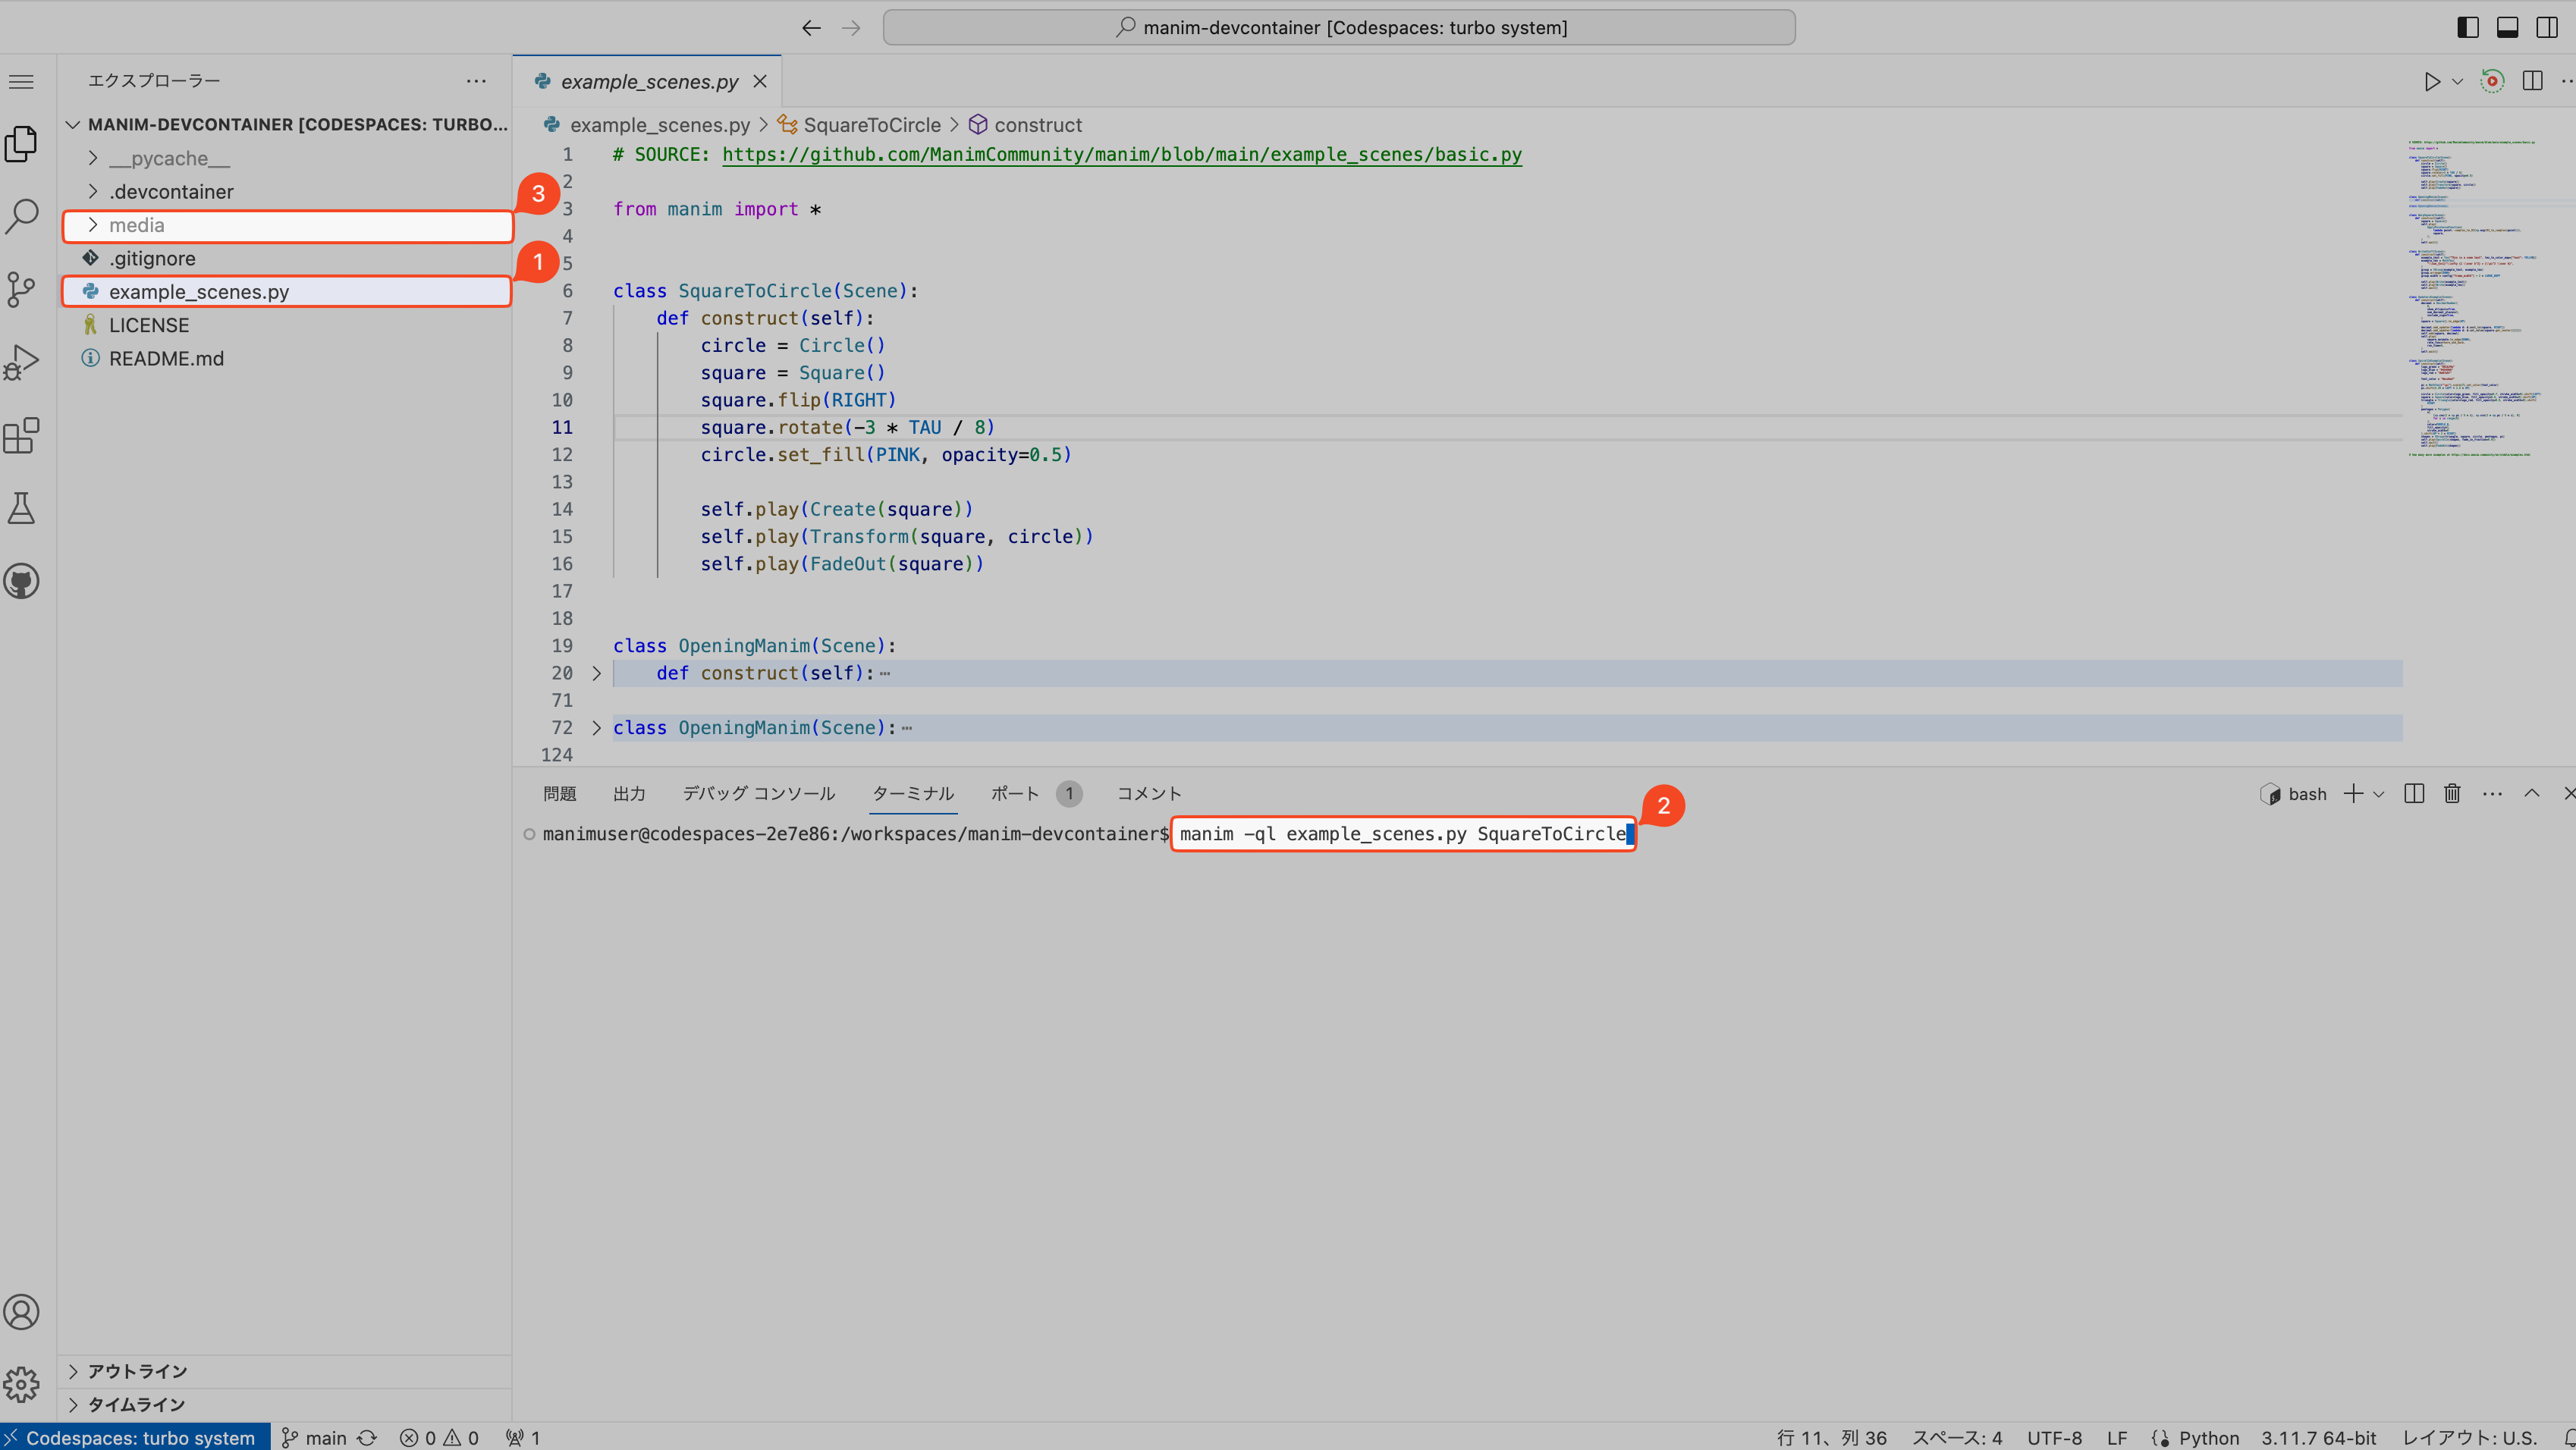Expand the media folder

coord(137,226)
